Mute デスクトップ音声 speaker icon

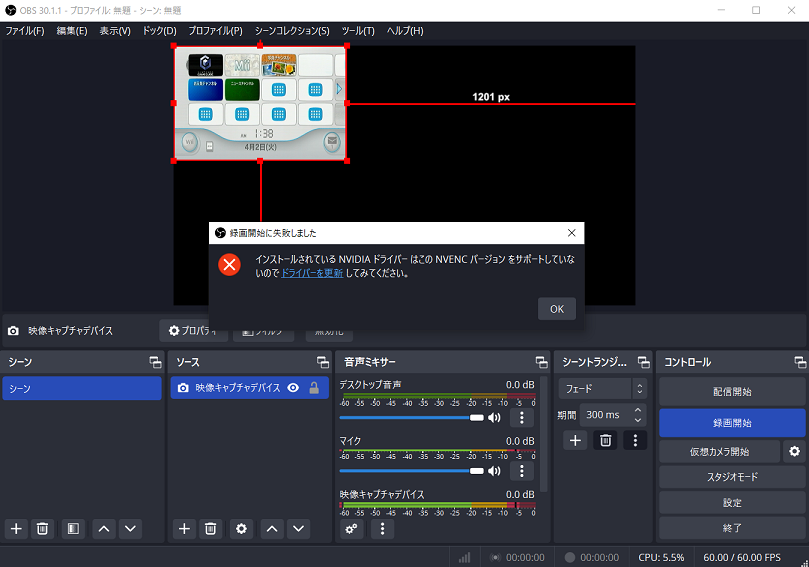pos(494,417)
